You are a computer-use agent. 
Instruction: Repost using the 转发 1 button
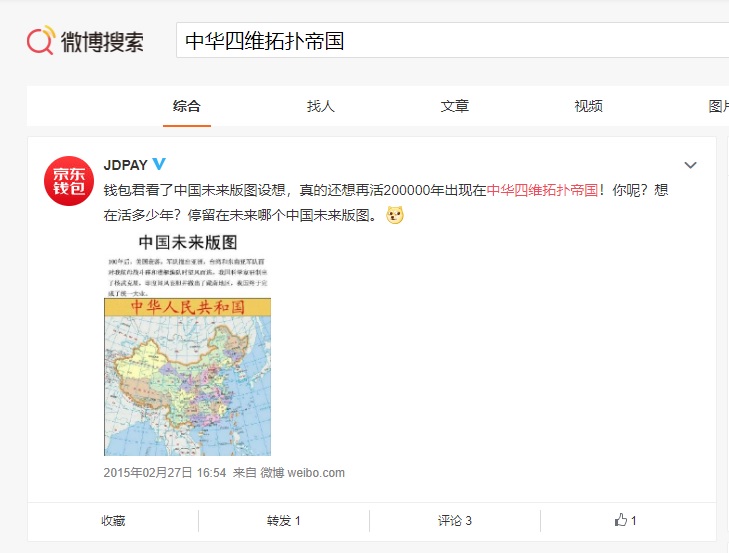(x=284, y=520)
